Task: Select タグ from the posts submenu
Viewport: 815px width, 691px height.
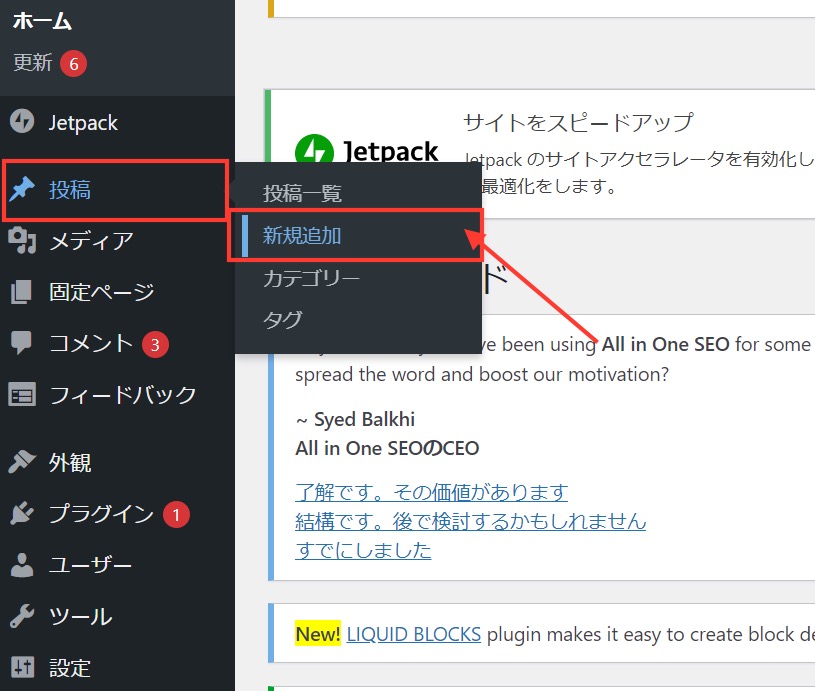Action: pyautogui.click(x=282, y=320)
